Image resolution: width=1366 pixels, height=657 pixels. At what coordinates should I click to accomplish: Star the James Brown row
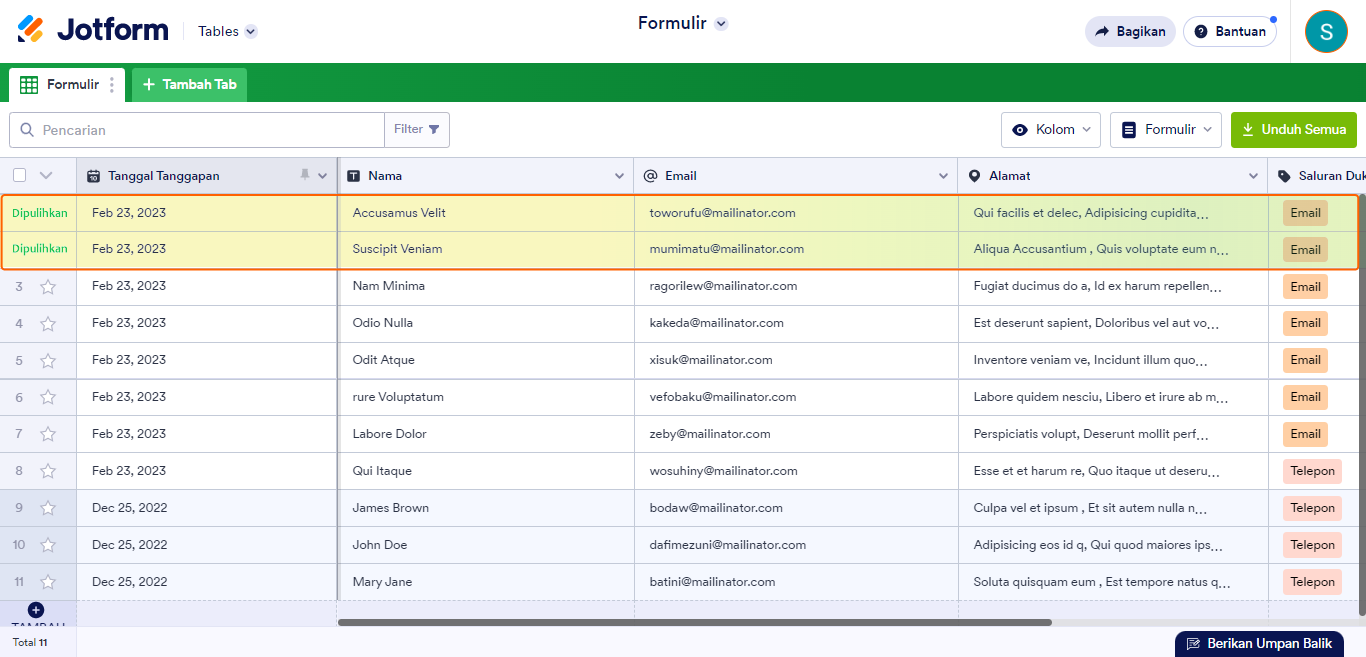coord(48,508)
